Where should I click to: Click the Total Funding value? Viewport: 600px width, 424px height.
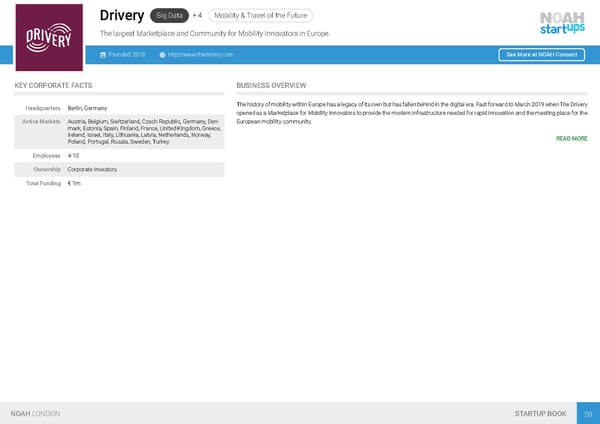[74, 185]
